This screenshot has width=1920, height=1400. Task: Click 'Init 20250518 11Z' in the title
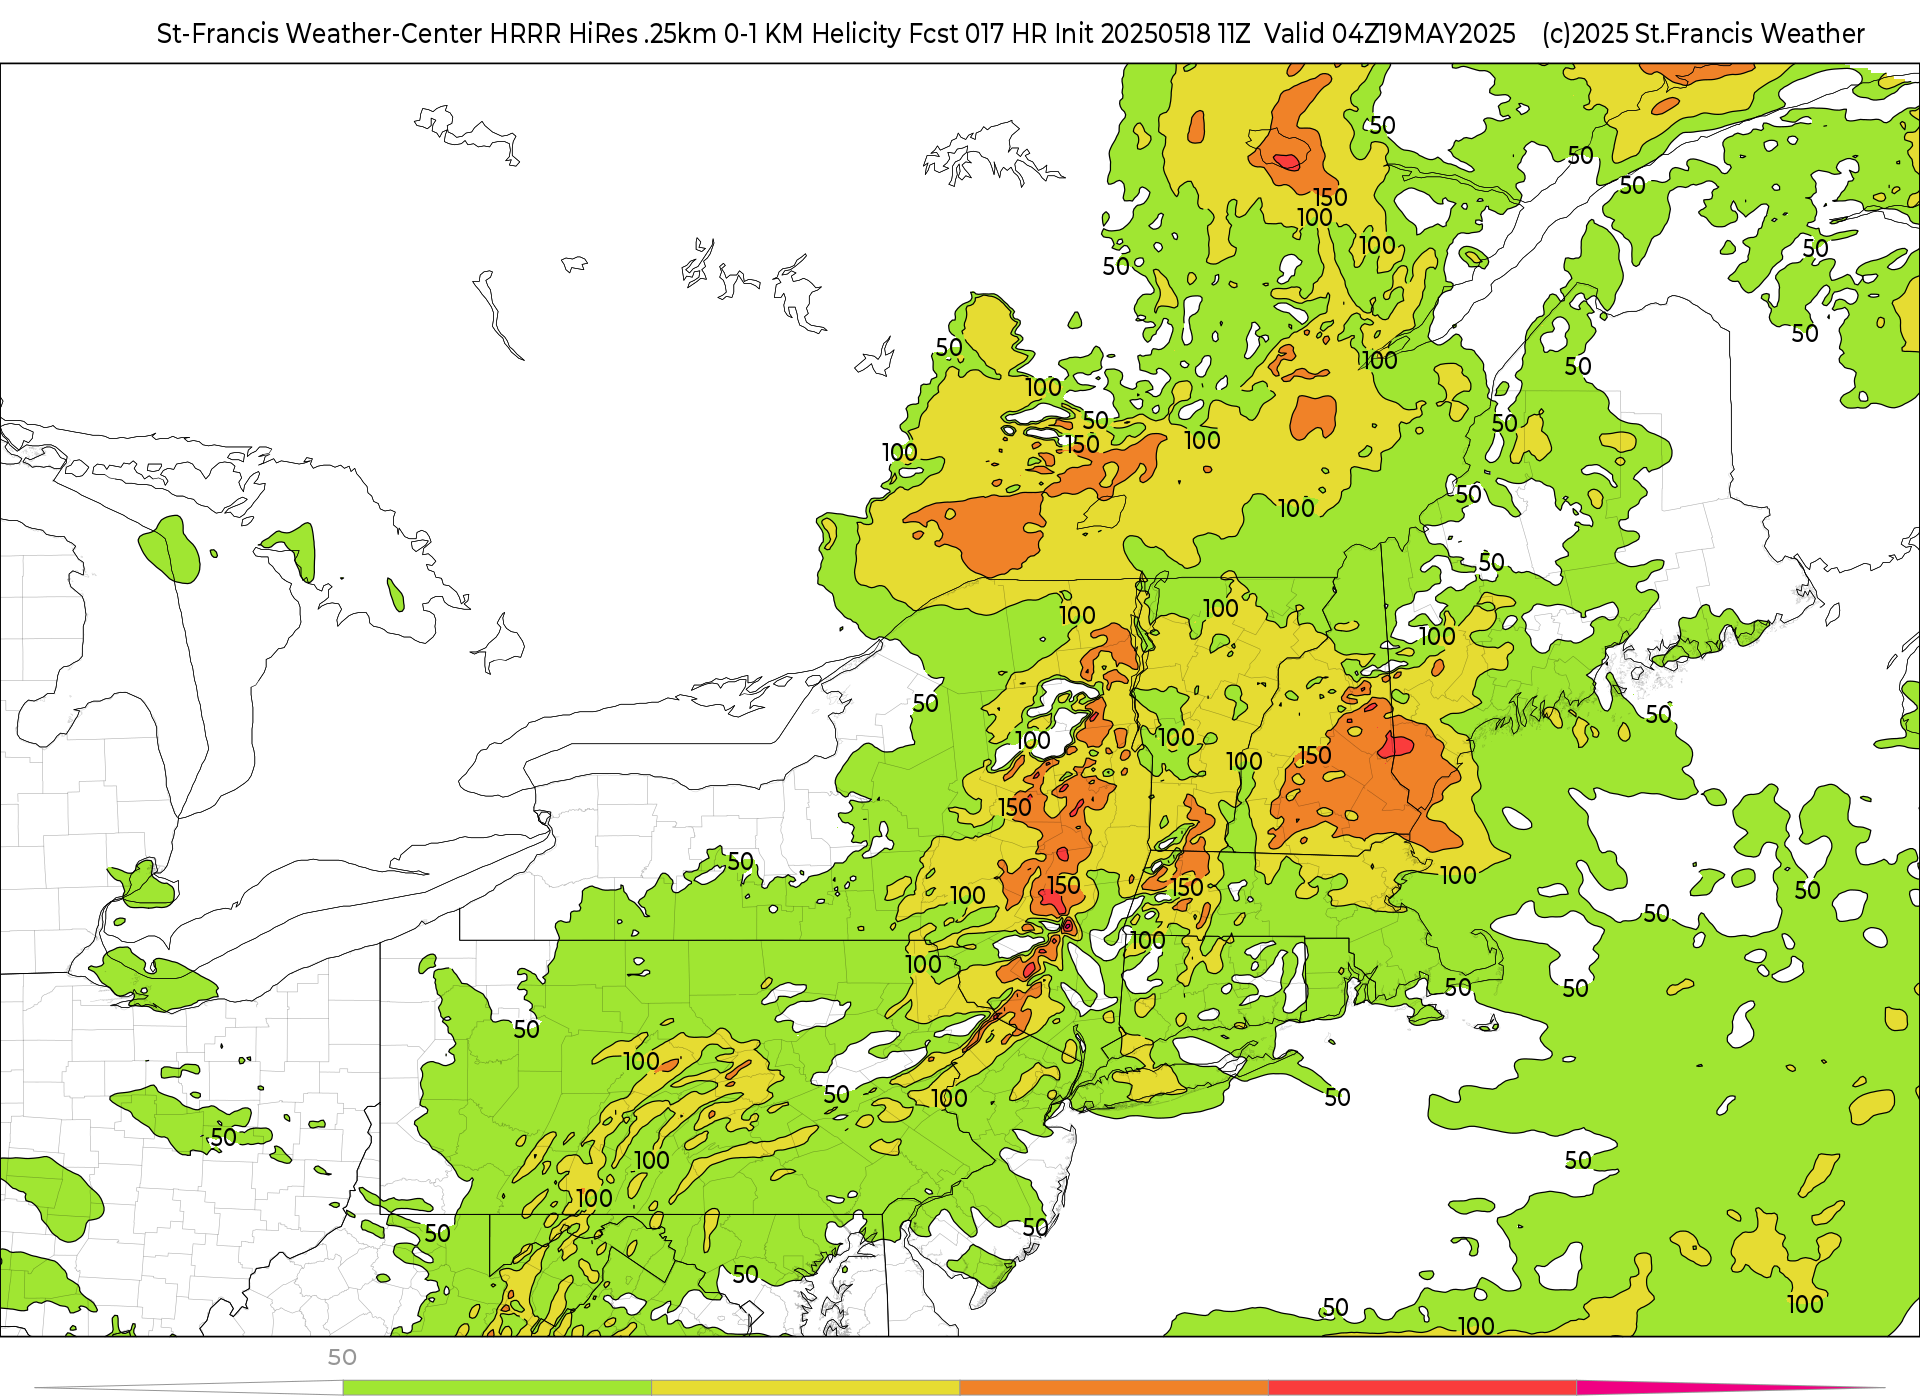tap(1152, 34)
